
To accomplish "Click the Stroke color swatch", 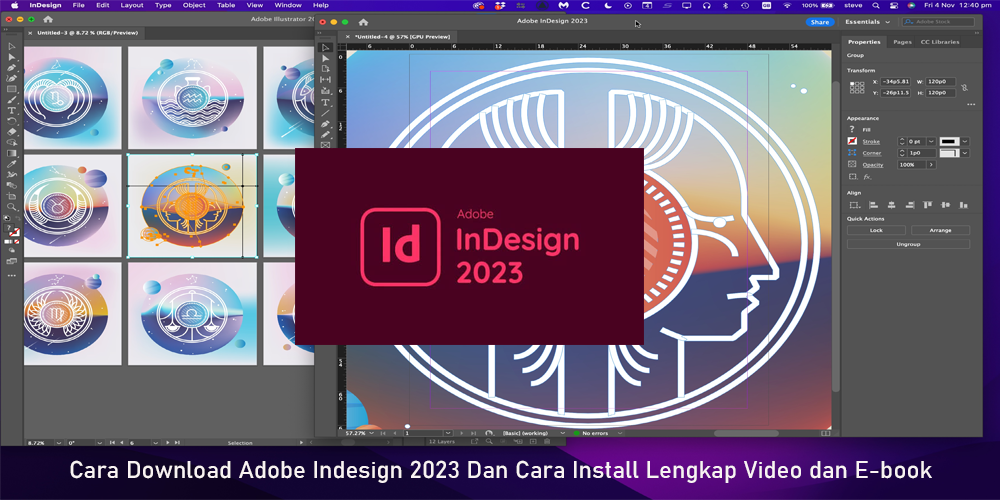I will click(852, 141).
